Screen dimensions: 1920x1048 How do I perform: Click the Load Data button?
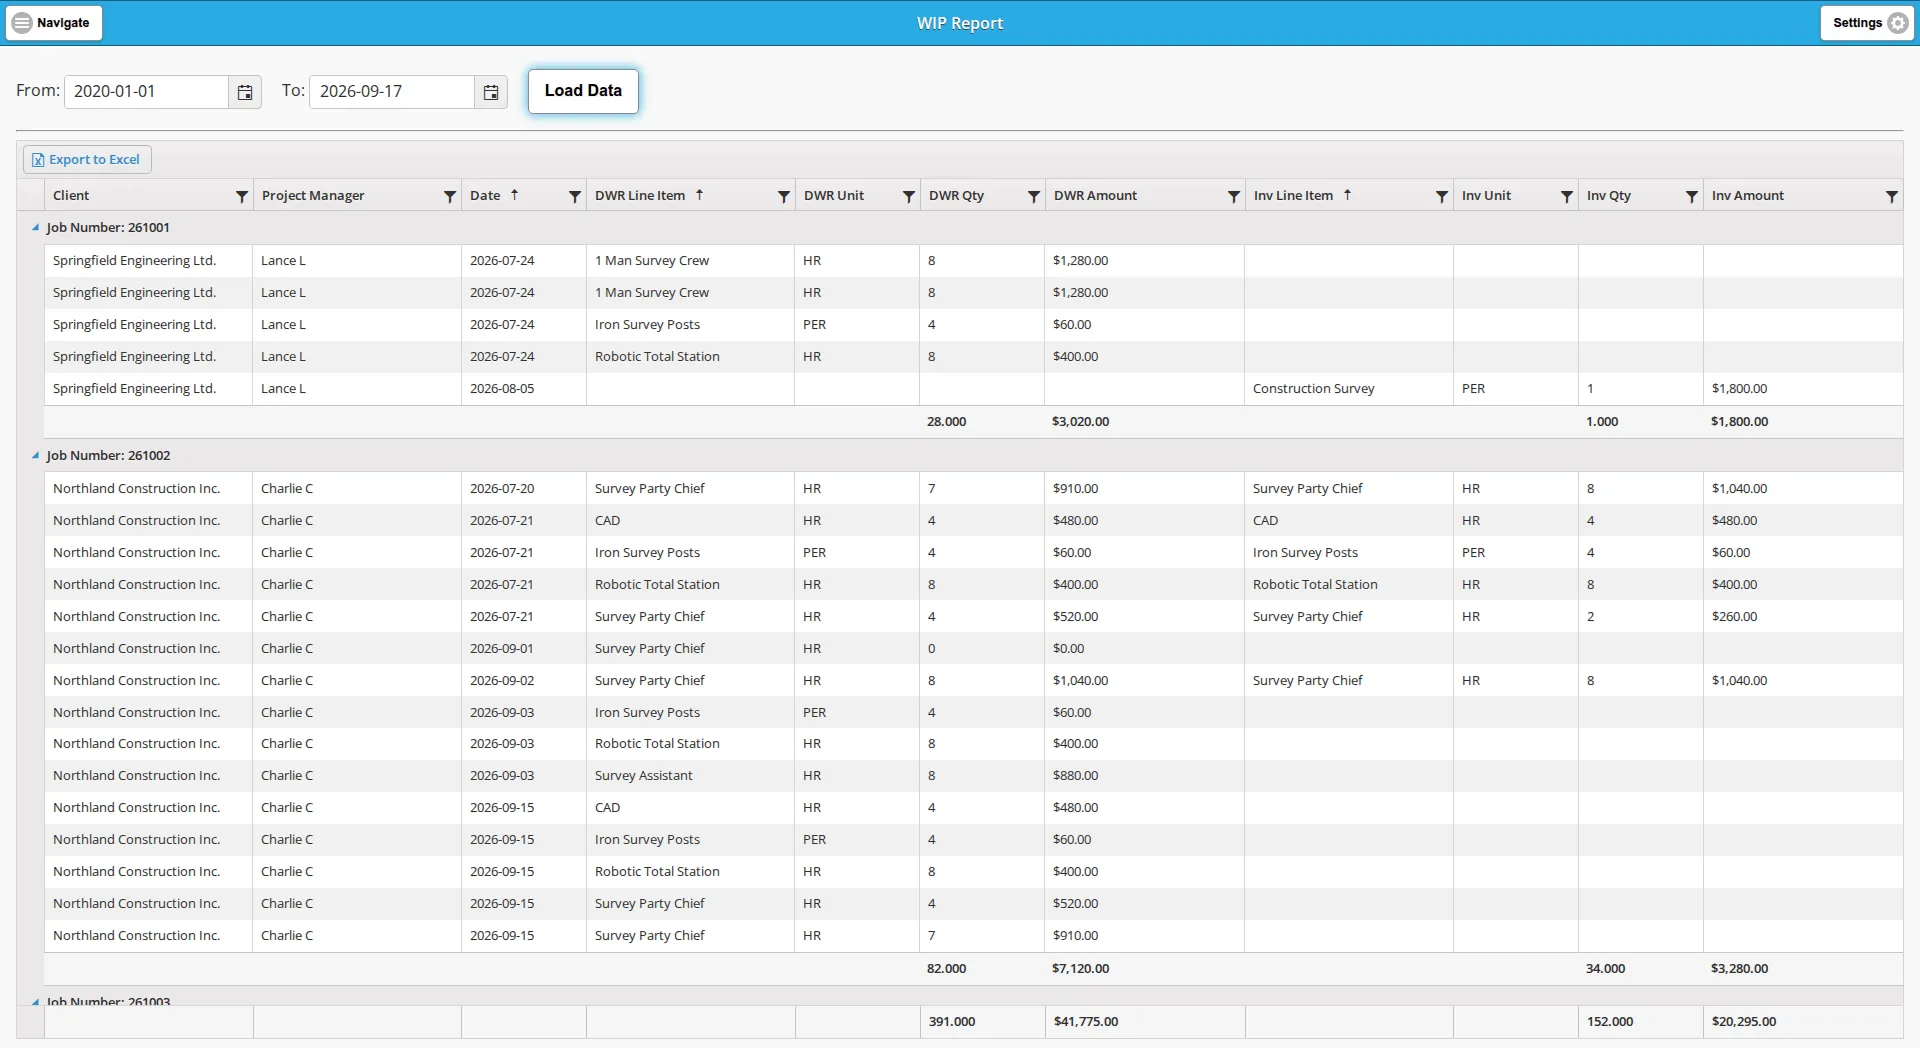(583, 91)
